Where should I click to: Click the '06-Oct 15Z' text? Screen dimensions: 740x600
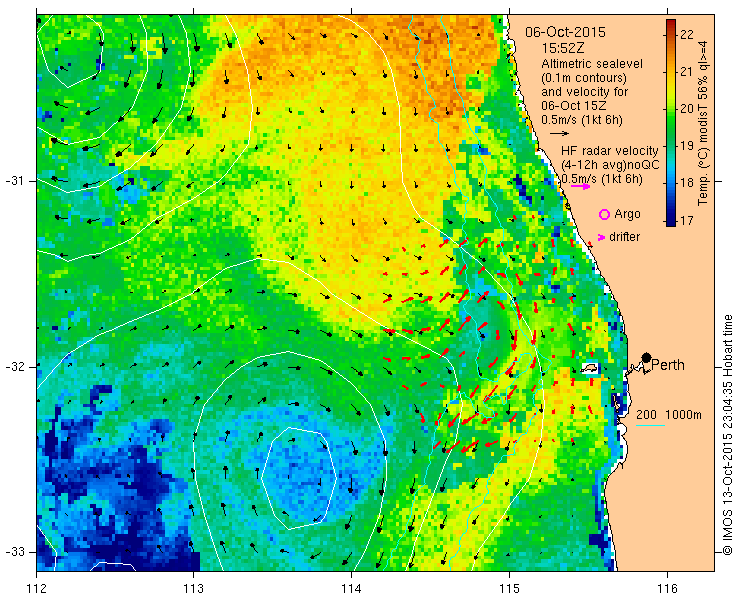572,106
